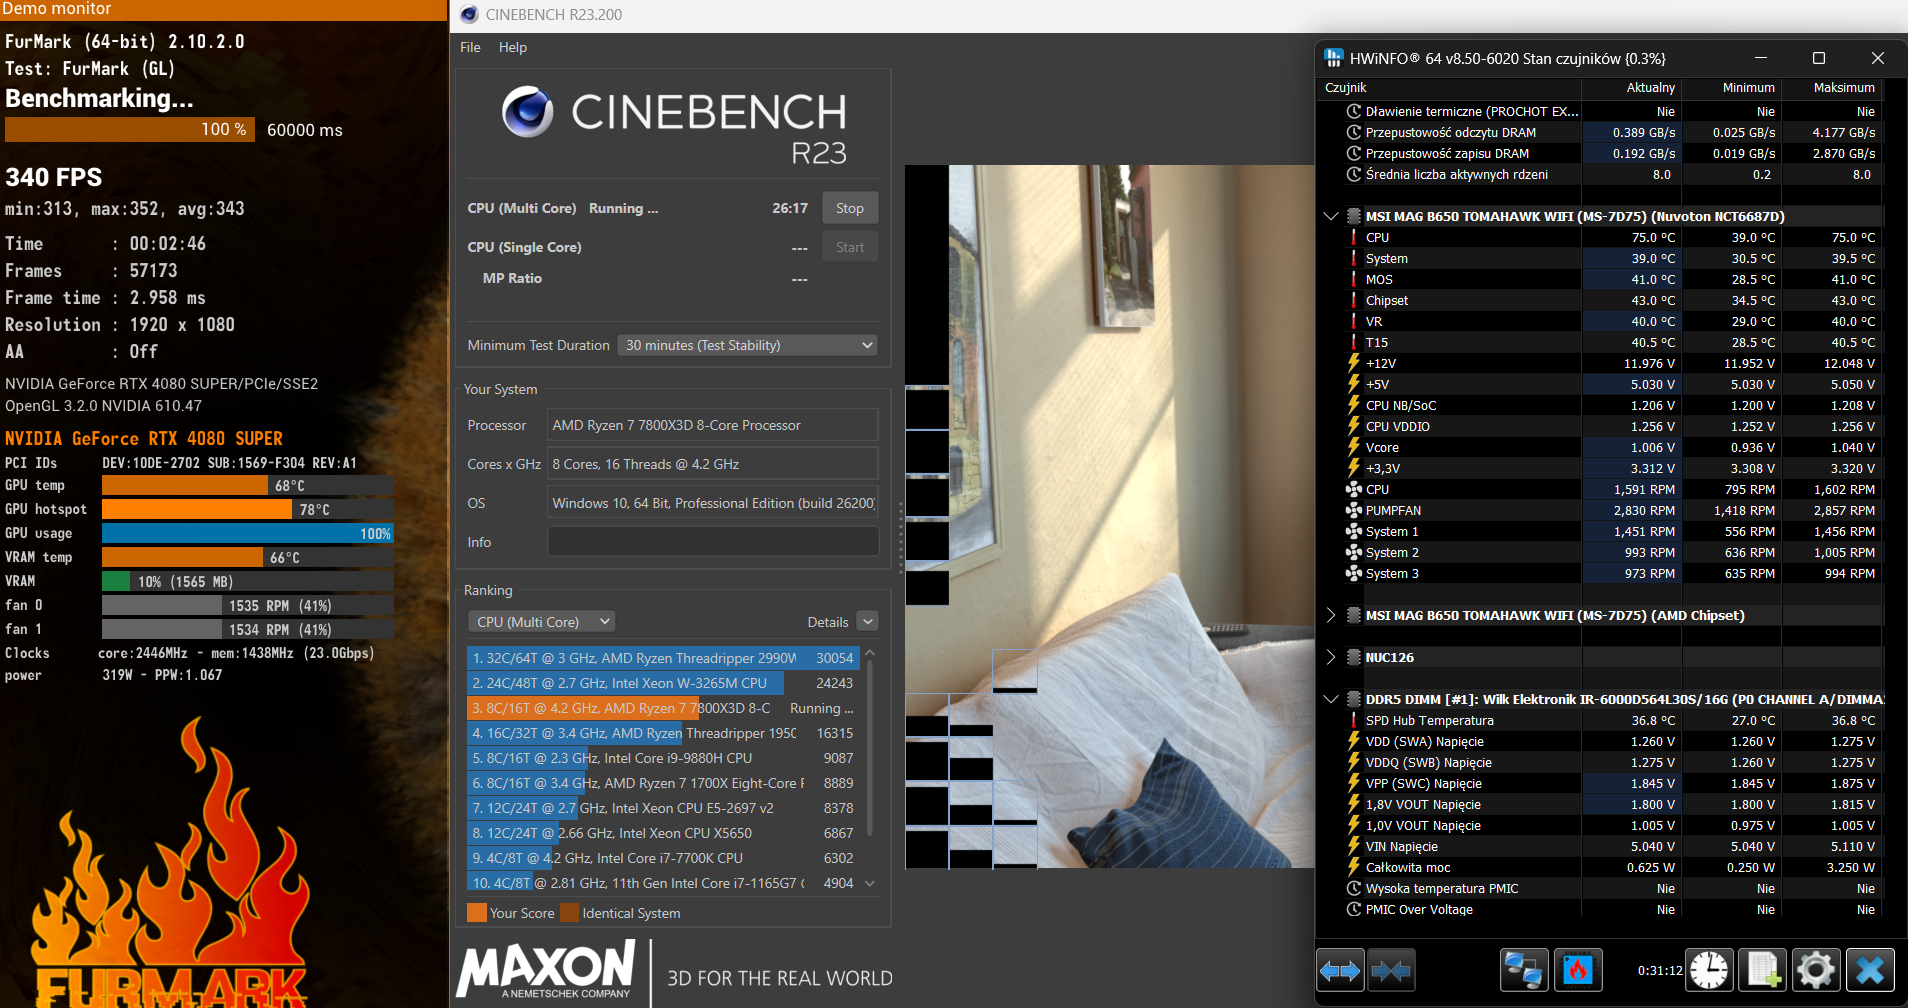Click the Maksimum column header
The height and width of the screenshot is (1008, 1908).
(x=1844, y=88)
